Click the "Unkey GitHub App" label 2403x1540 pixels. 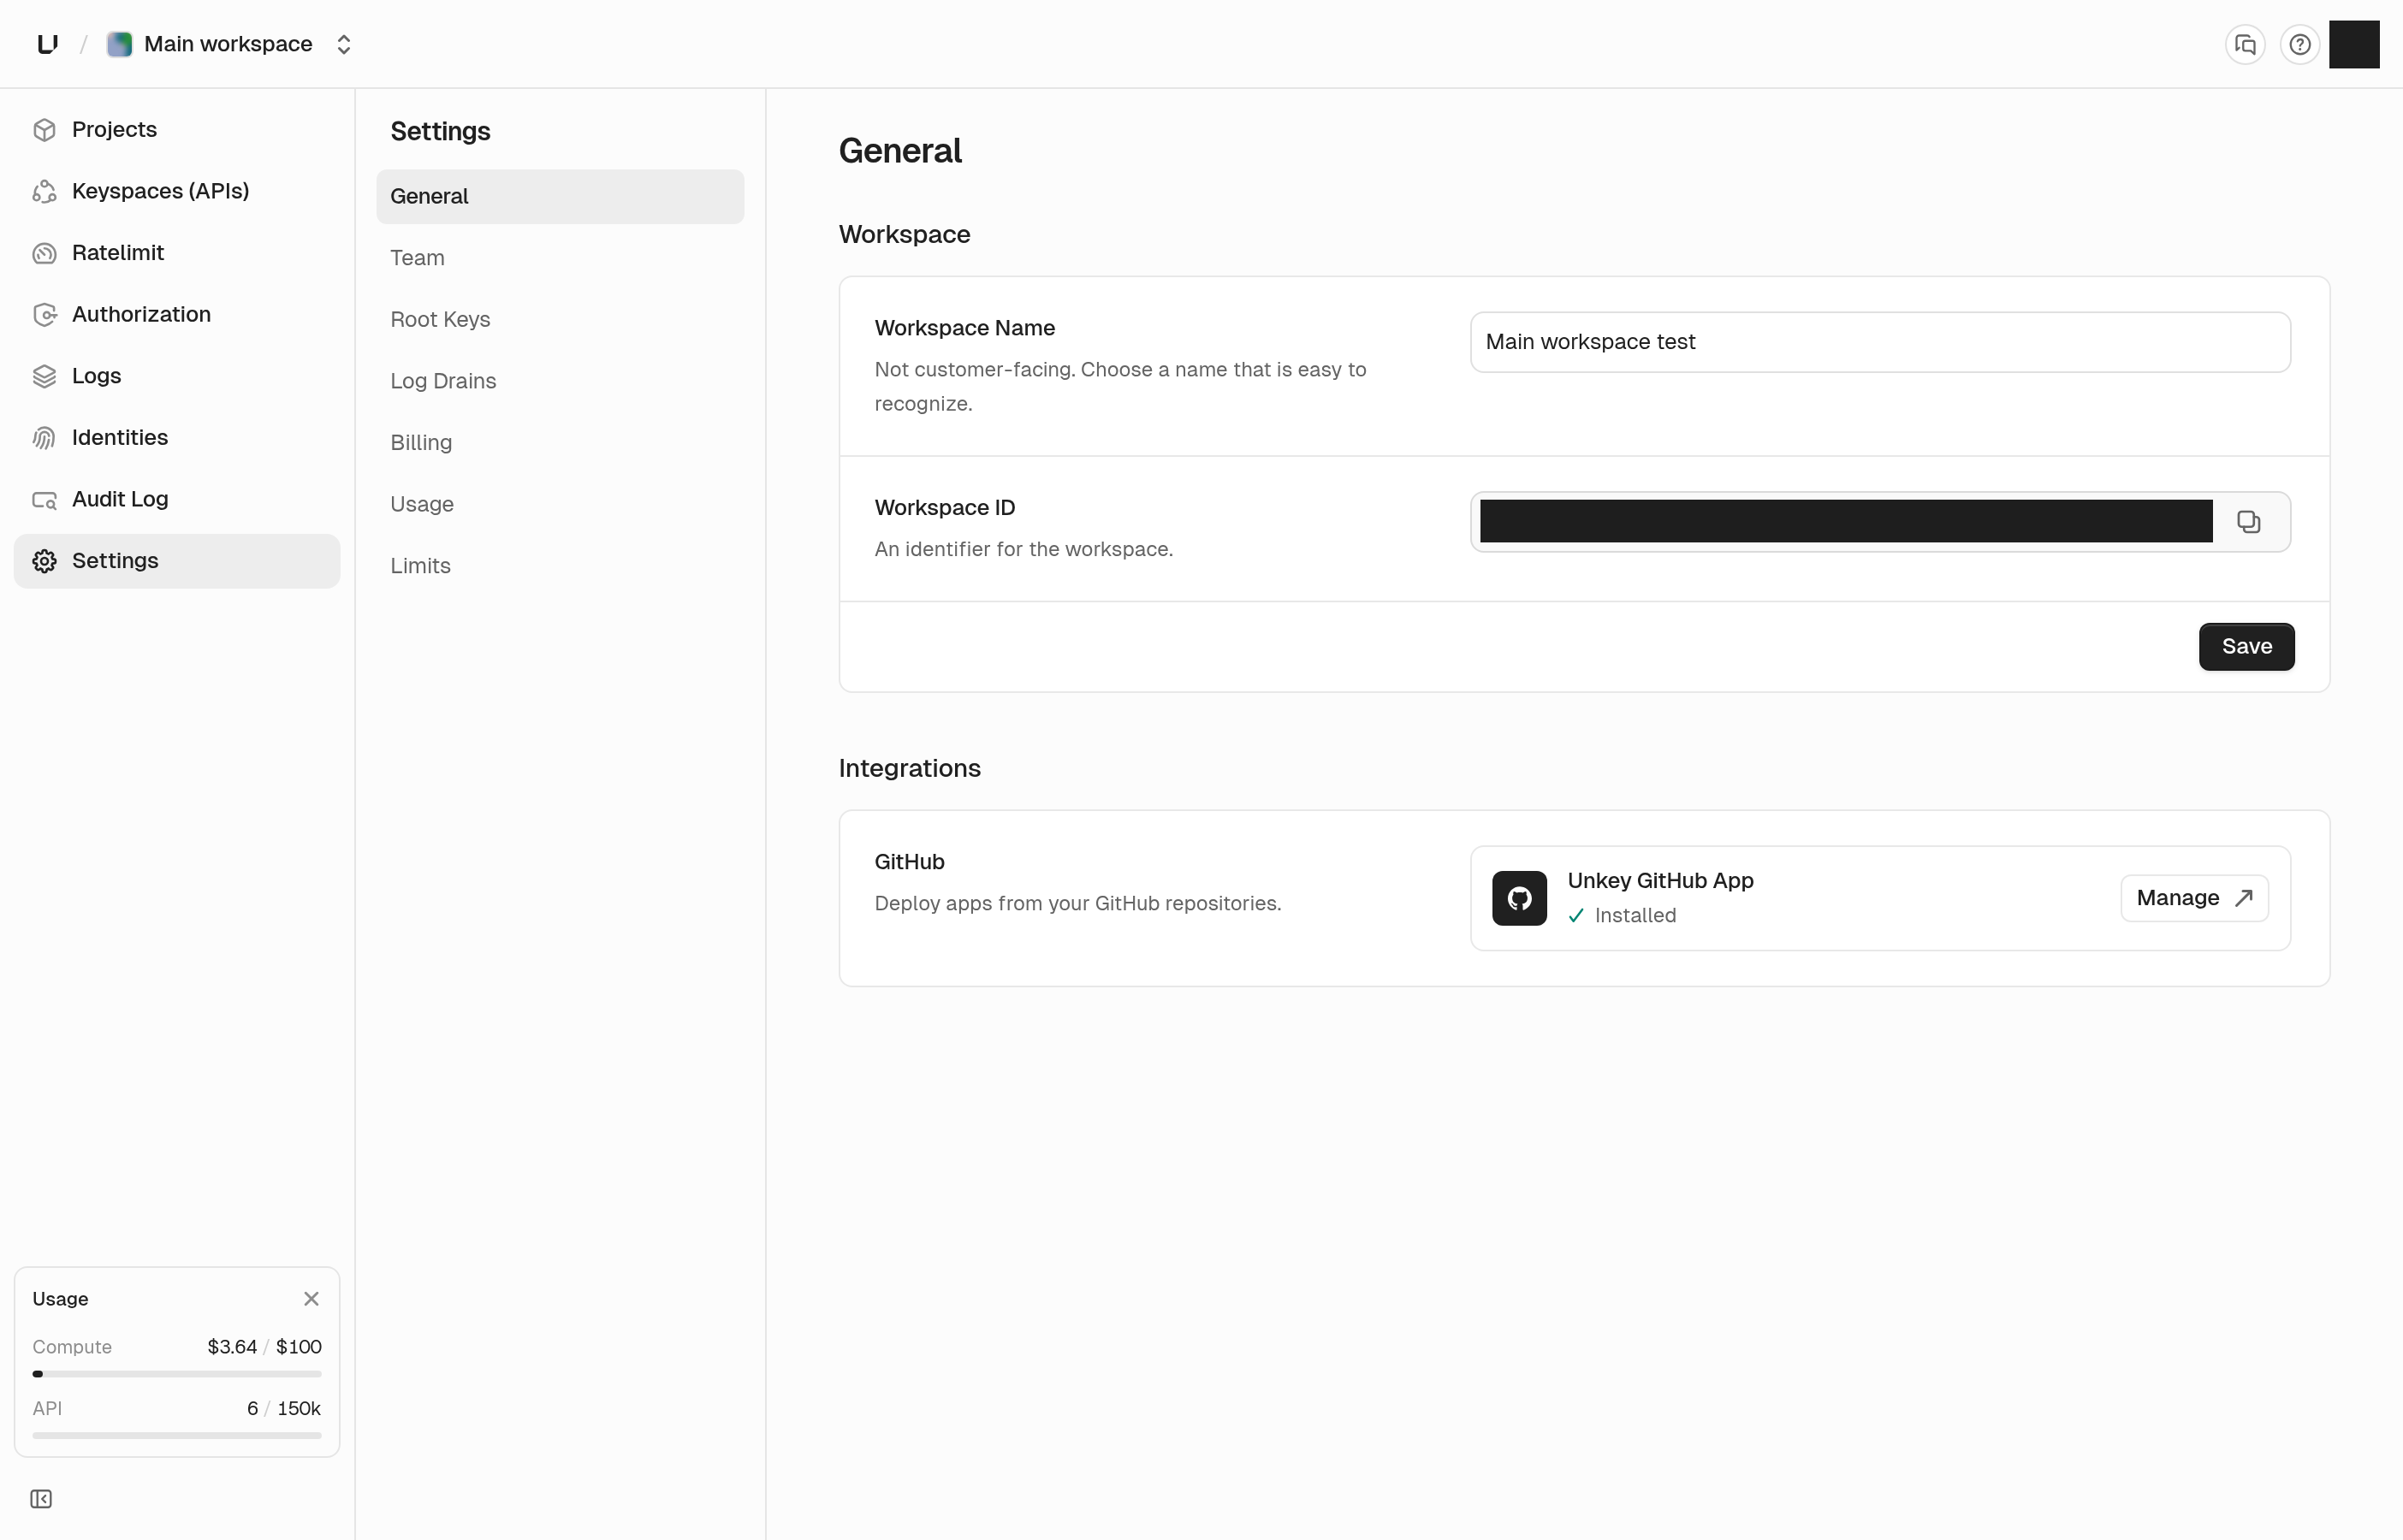point(1660,881)
